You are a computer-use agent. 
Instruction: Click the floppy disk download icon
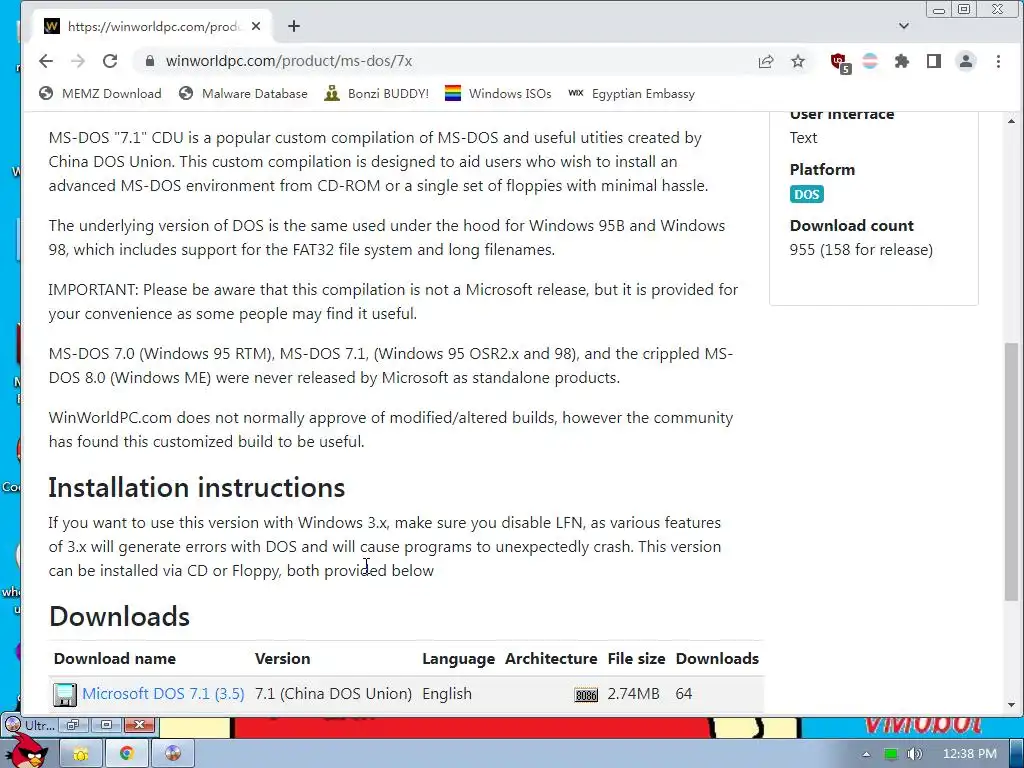tap(65, 695)
